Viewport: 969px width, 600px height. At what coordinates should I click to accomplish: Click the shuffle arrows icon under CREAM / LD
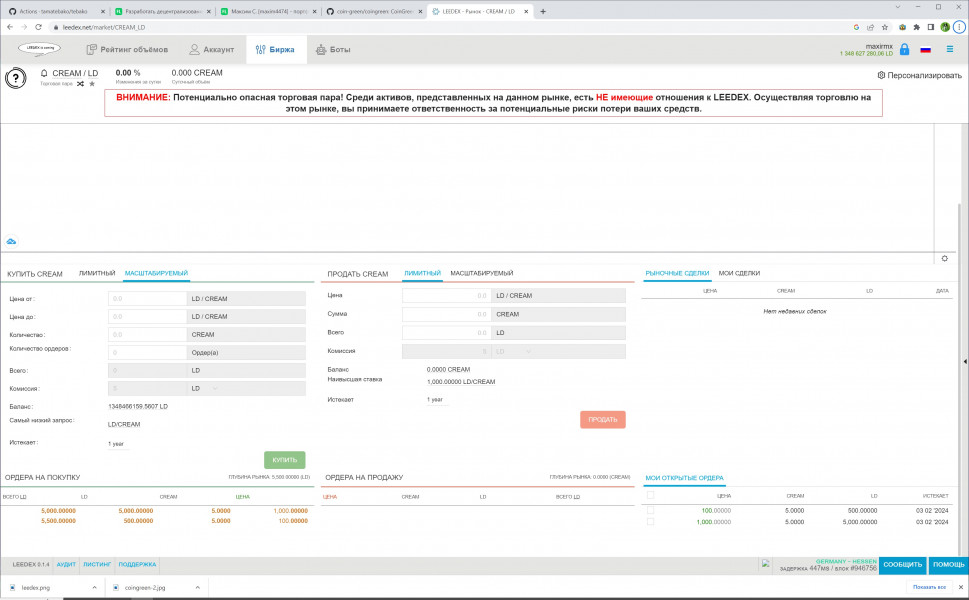coord(80,83)
